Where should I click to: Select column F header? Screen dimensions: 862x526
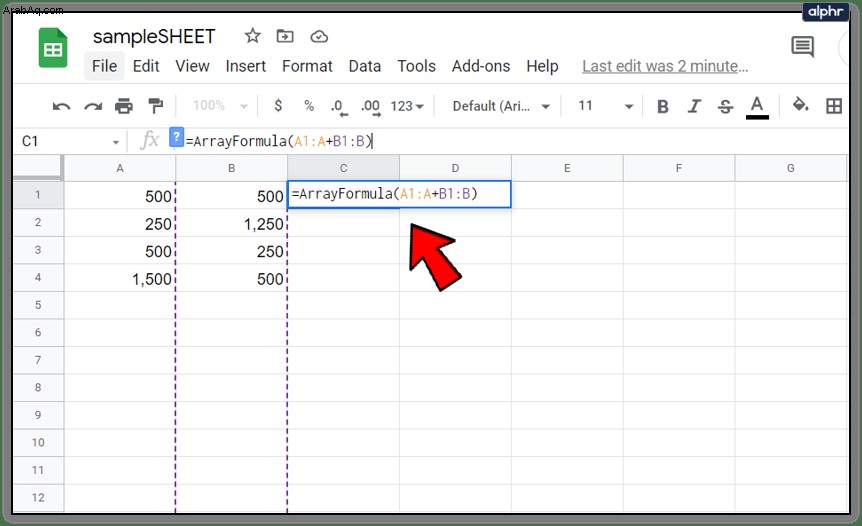pos(679,168)
